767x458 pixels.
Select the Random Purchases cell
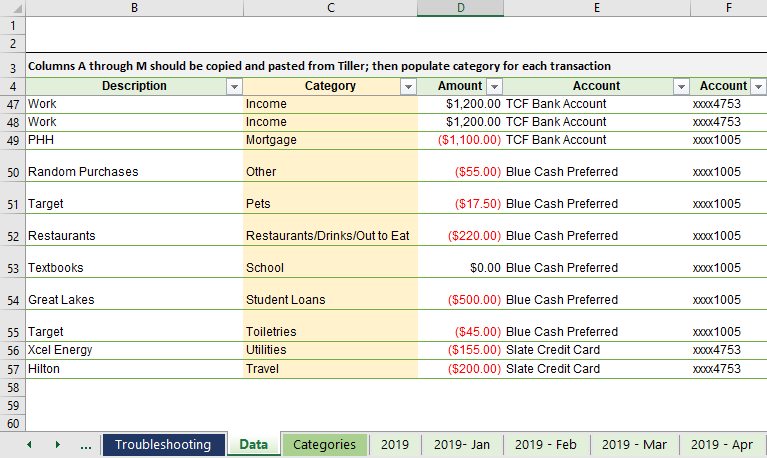tap(135, 166)
